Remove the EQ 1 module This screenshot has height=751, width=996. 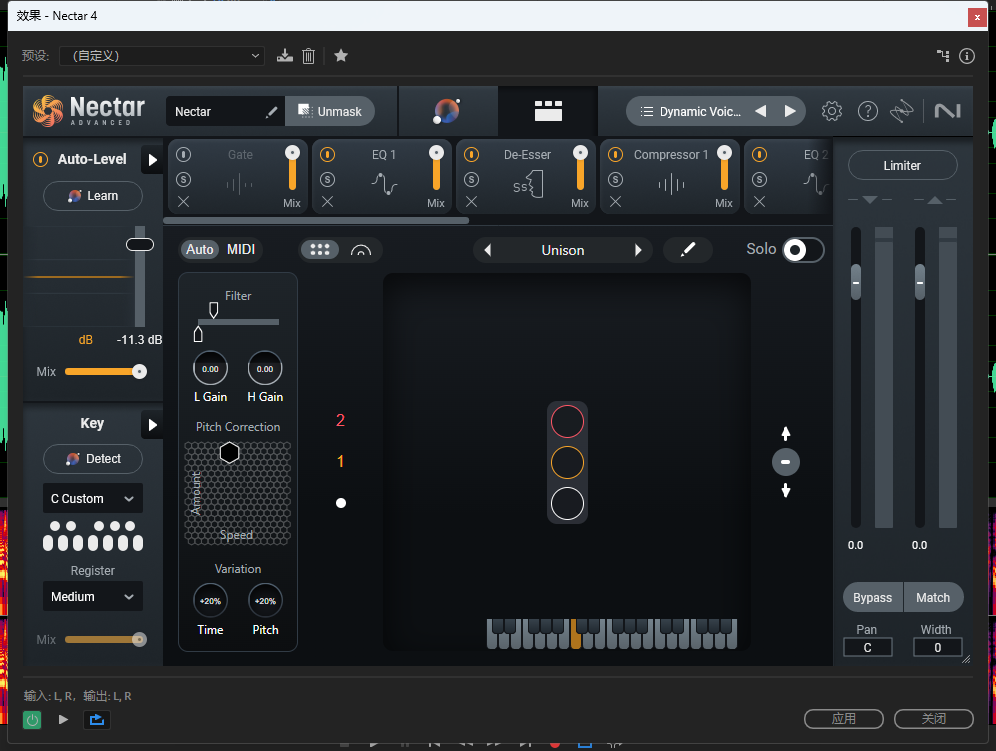[x=327, y=202]
